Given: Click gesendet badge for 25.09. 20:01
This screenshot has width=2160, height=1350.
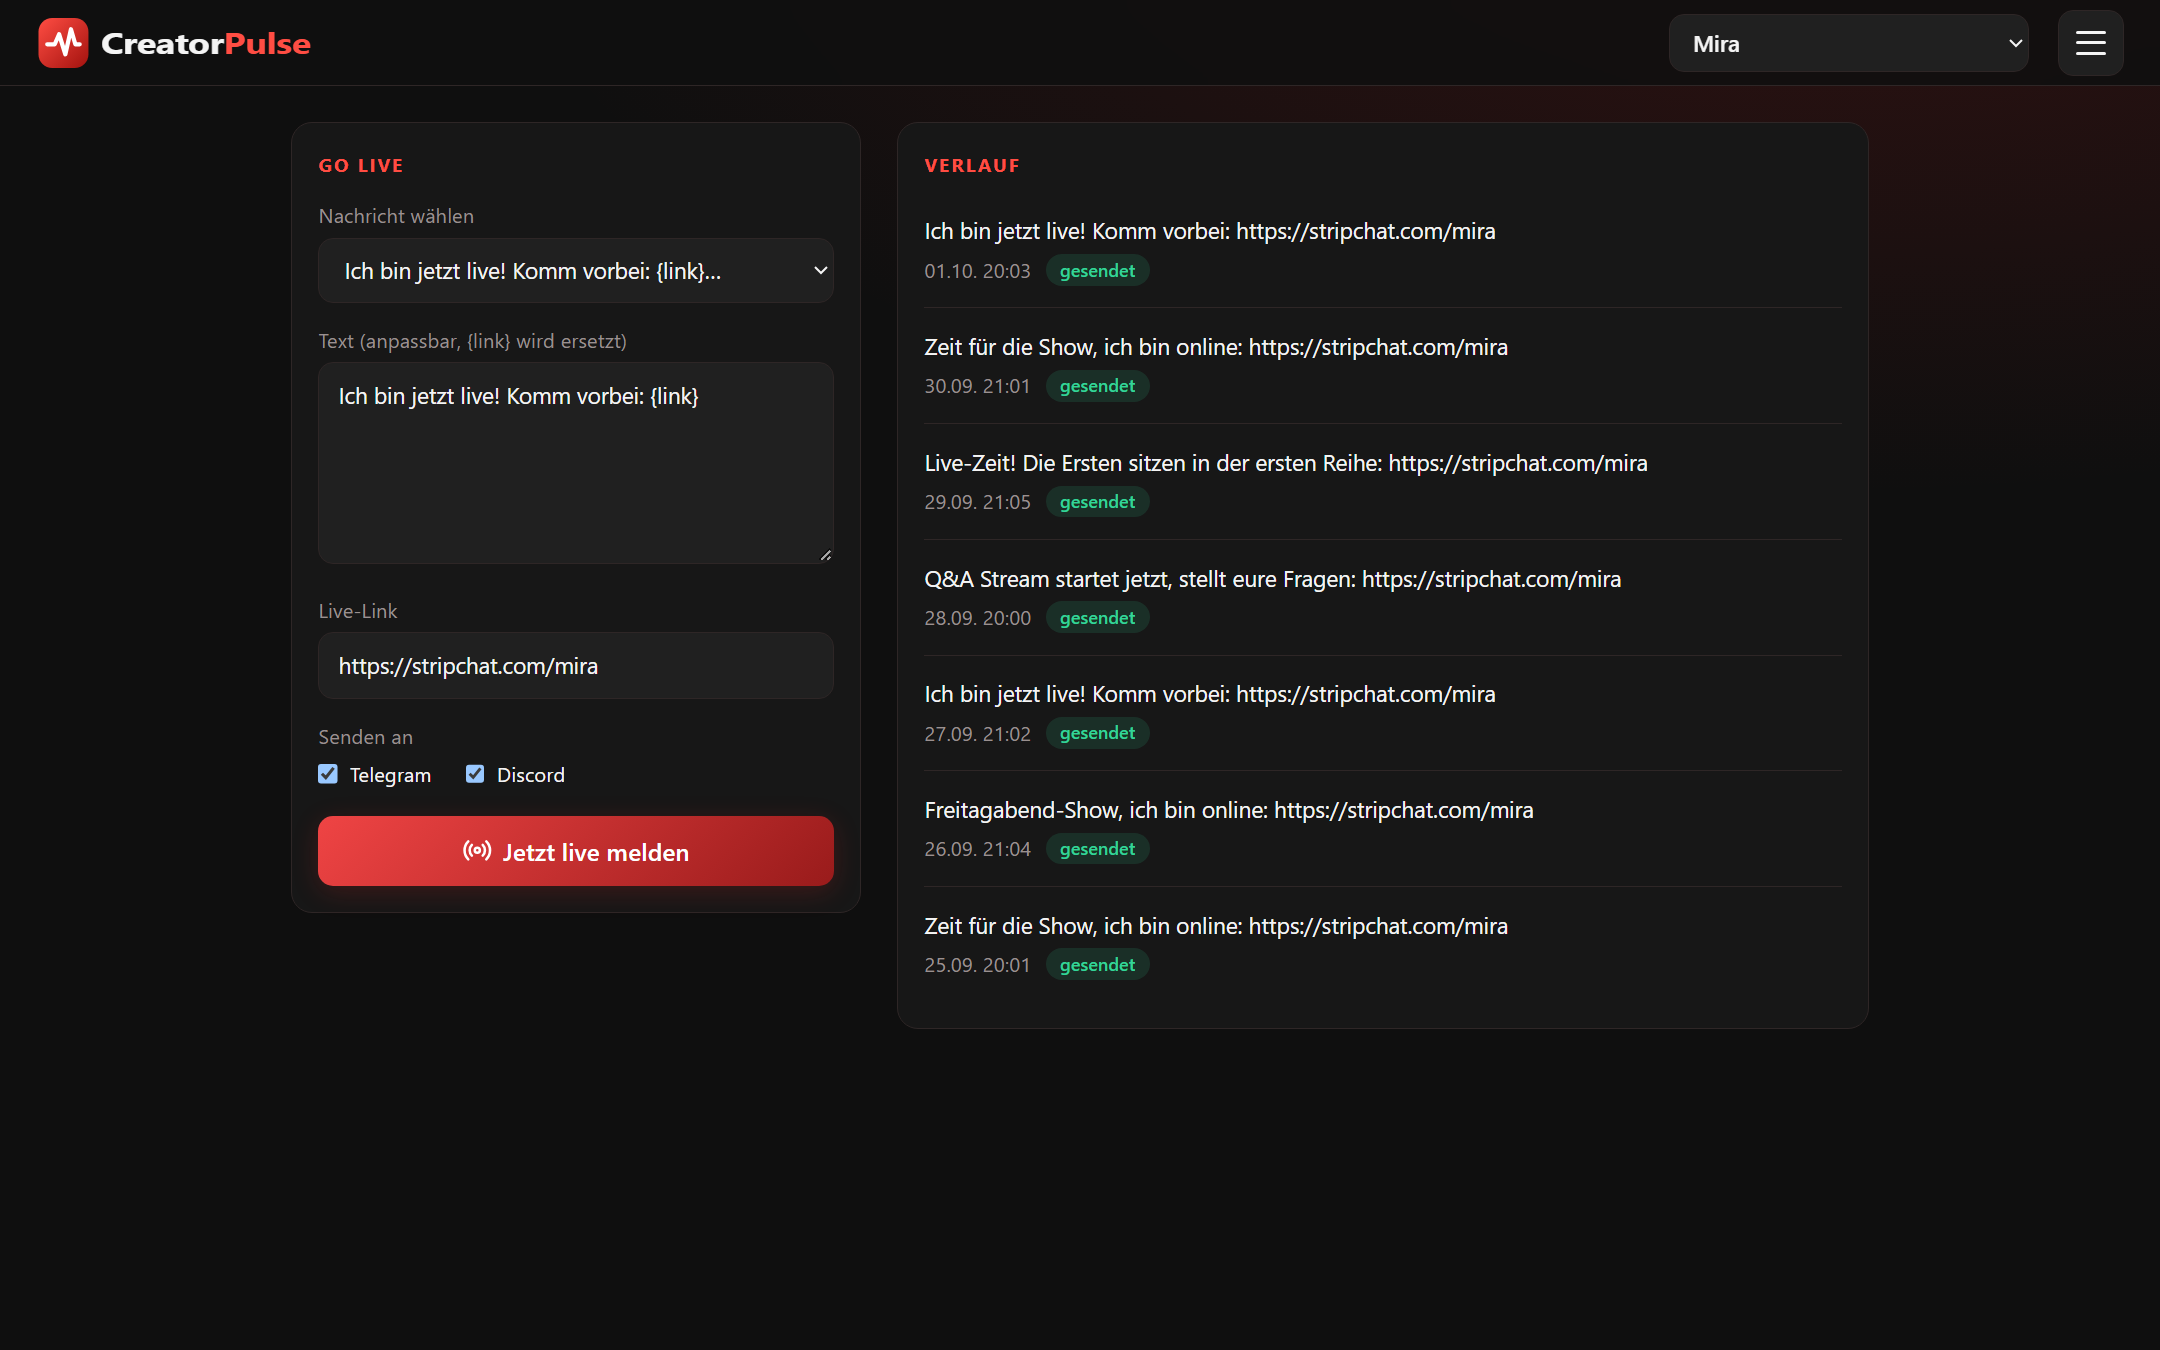Looking at the screenshot, I should (x=1097, y=965).
